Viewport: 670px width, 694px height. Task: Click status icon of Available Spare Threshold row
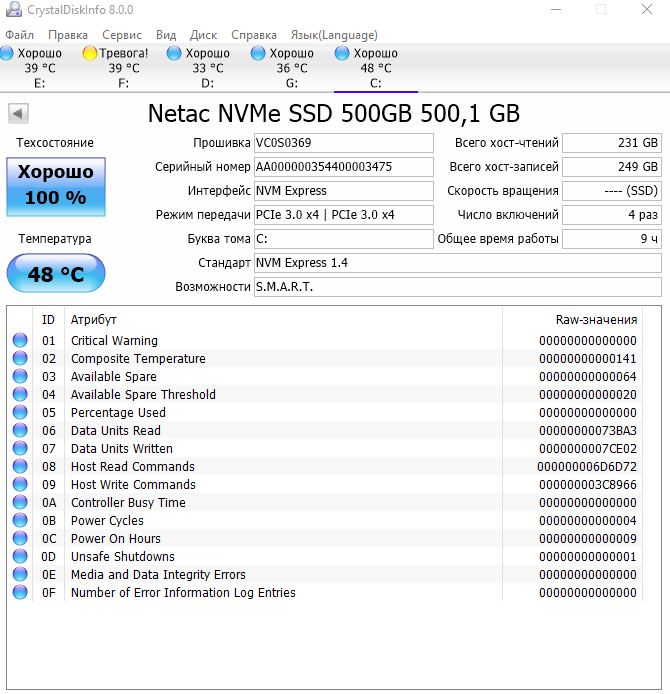20,394
